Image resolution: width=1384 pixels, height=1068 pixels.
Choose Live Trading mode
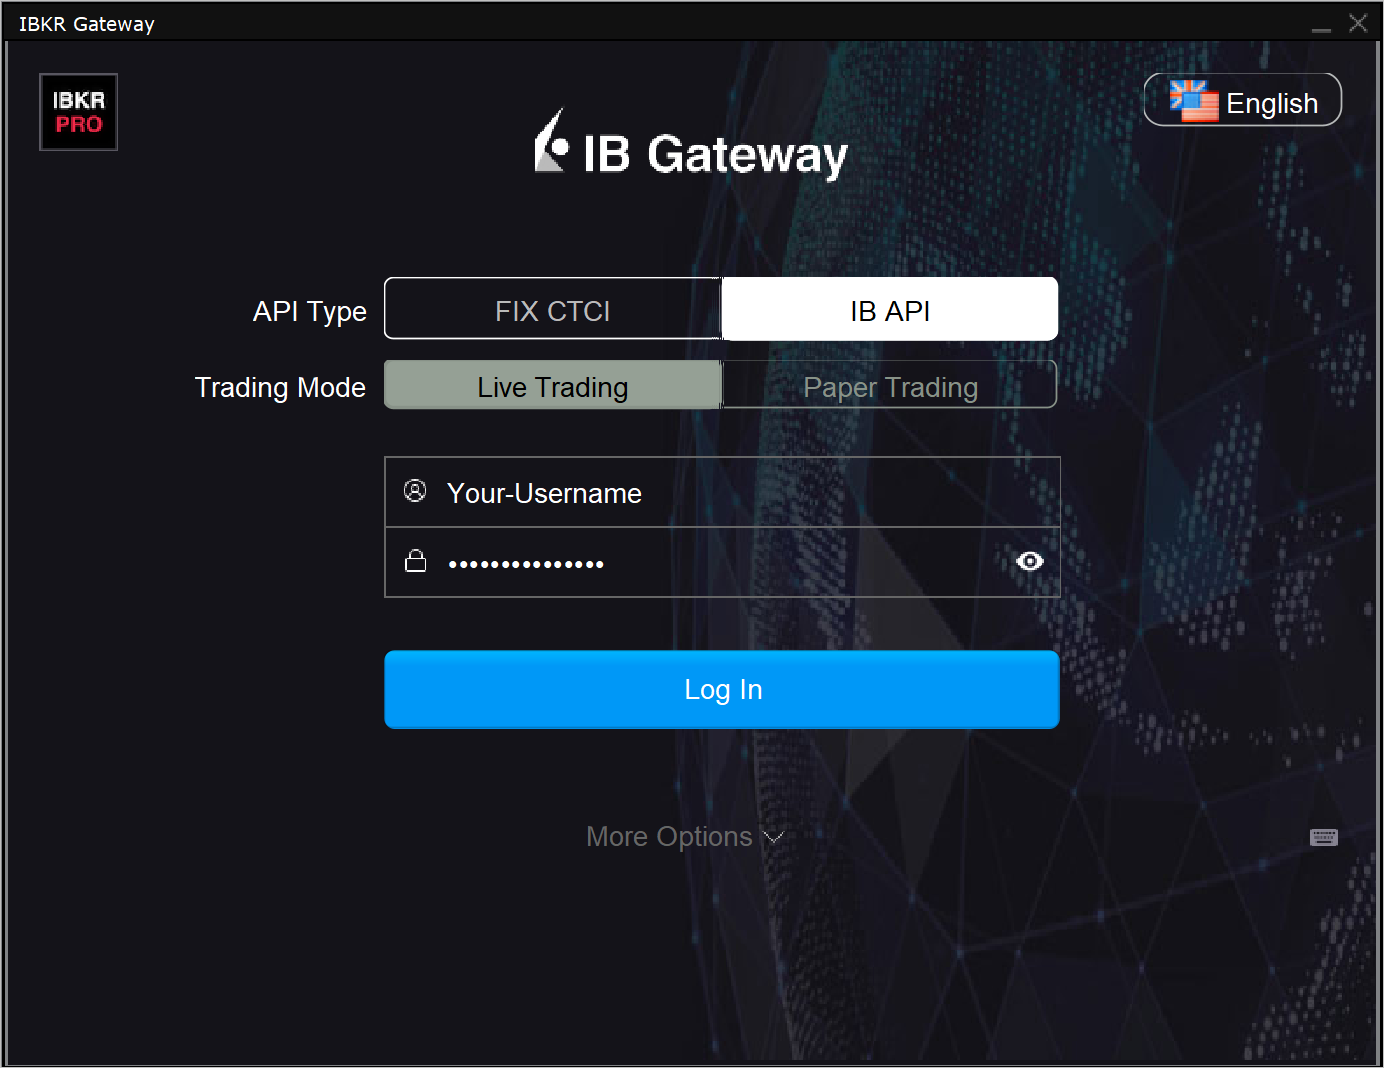tap(553, 386)
